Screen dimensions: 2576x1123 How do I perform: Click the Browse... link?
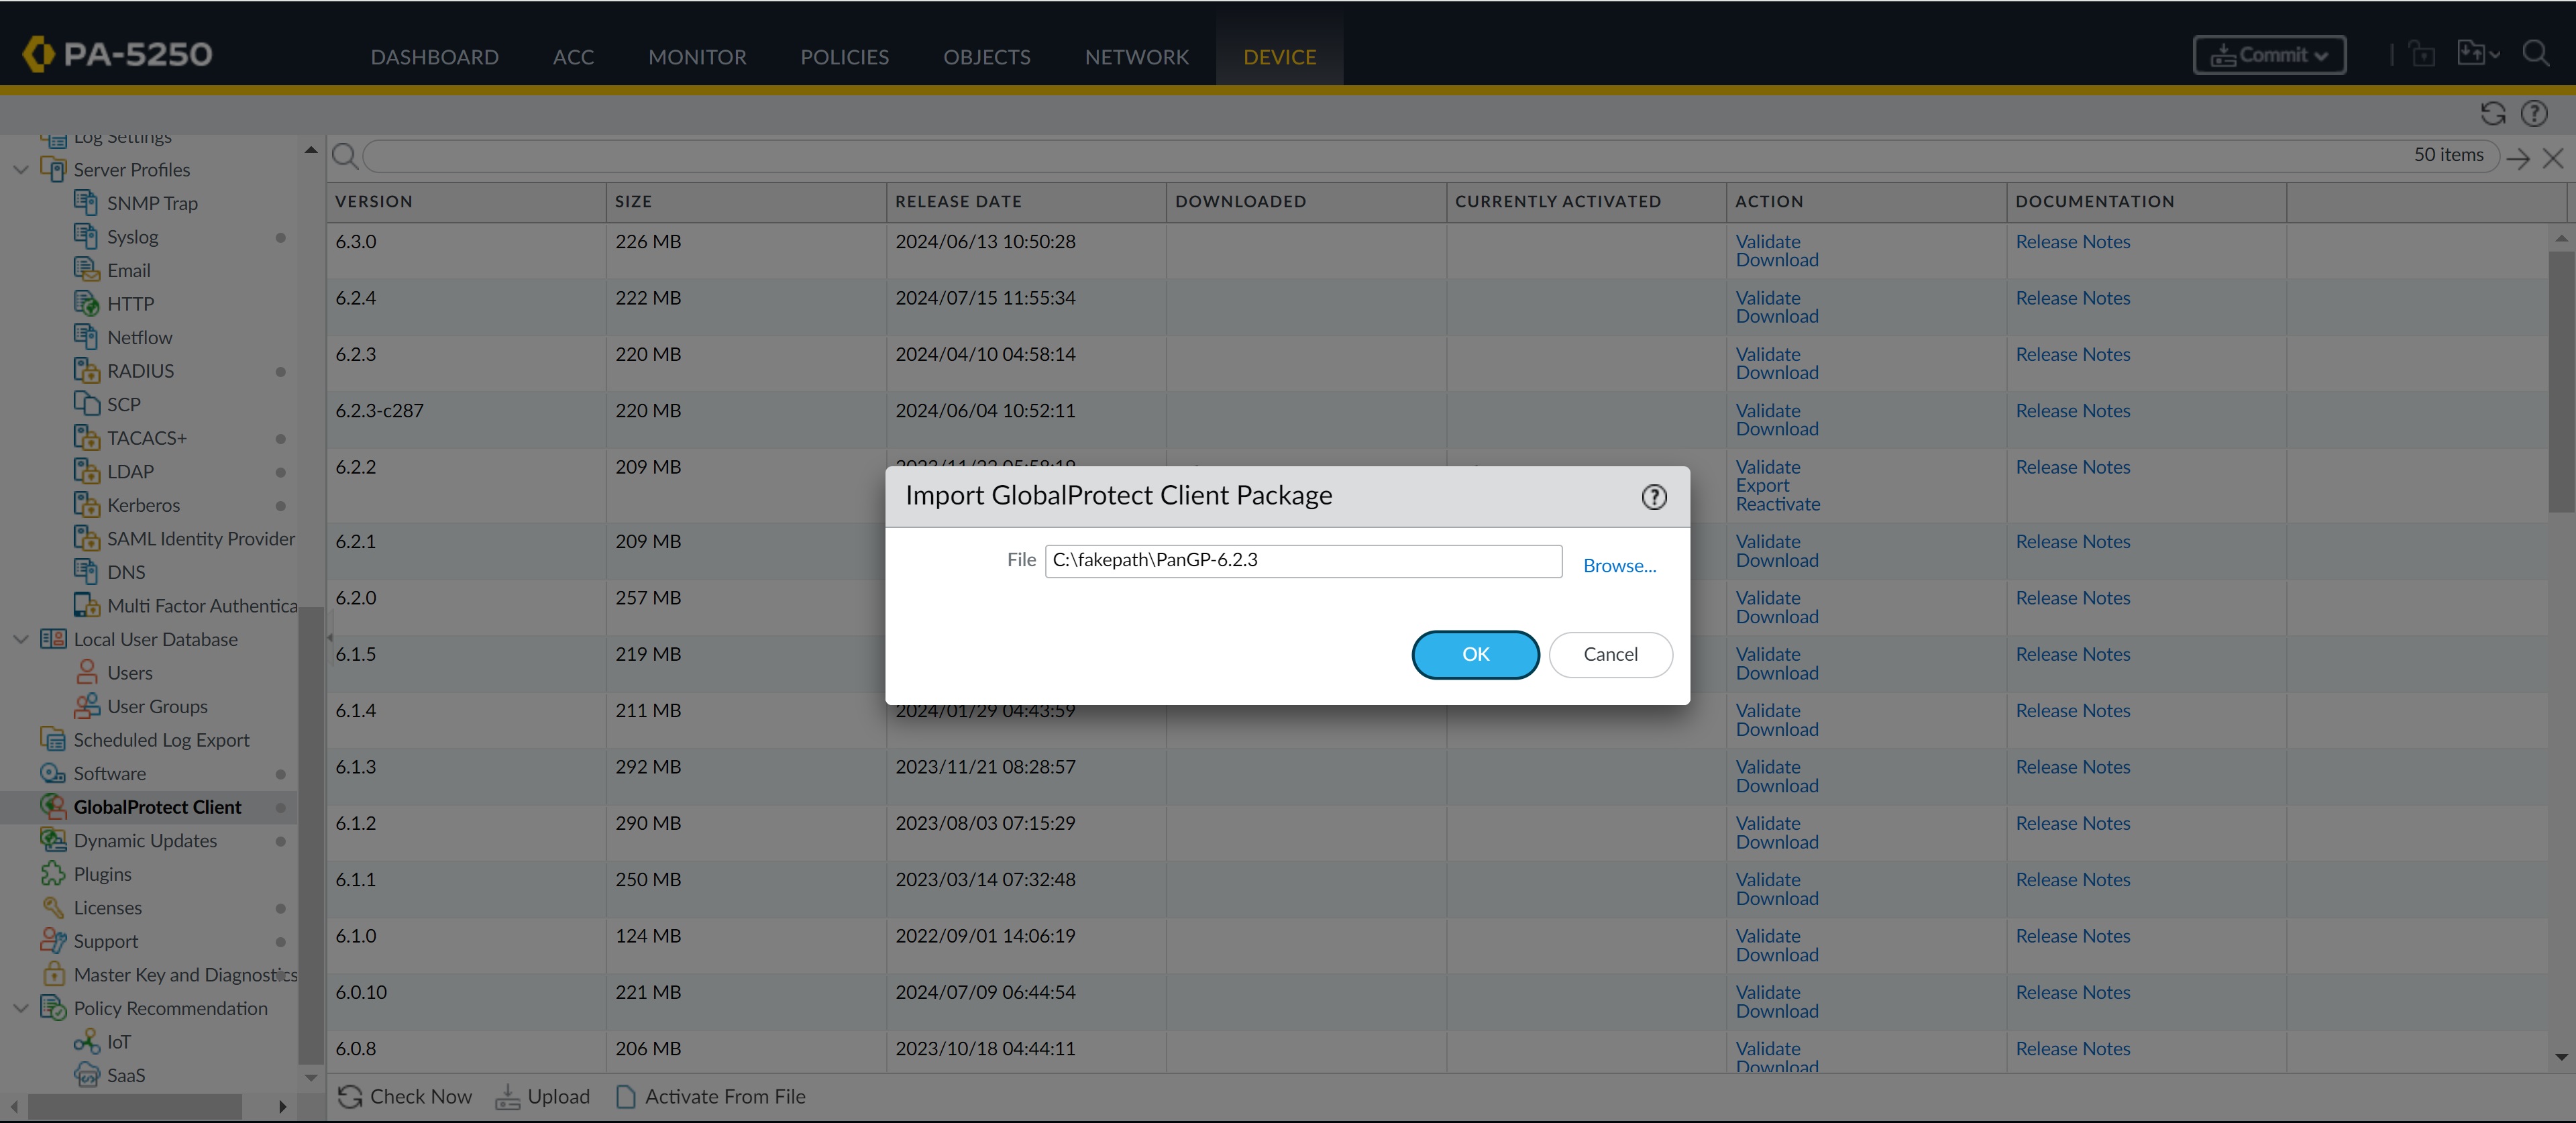(1619, 566)
